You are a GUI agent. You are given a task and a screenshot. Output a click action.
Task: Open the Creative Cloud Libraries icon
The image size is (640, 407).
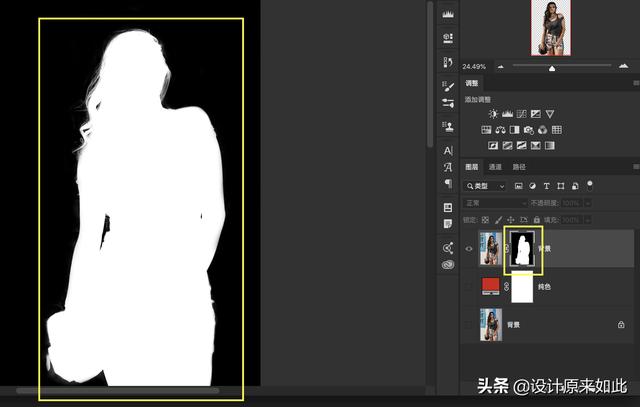point(448,265)
